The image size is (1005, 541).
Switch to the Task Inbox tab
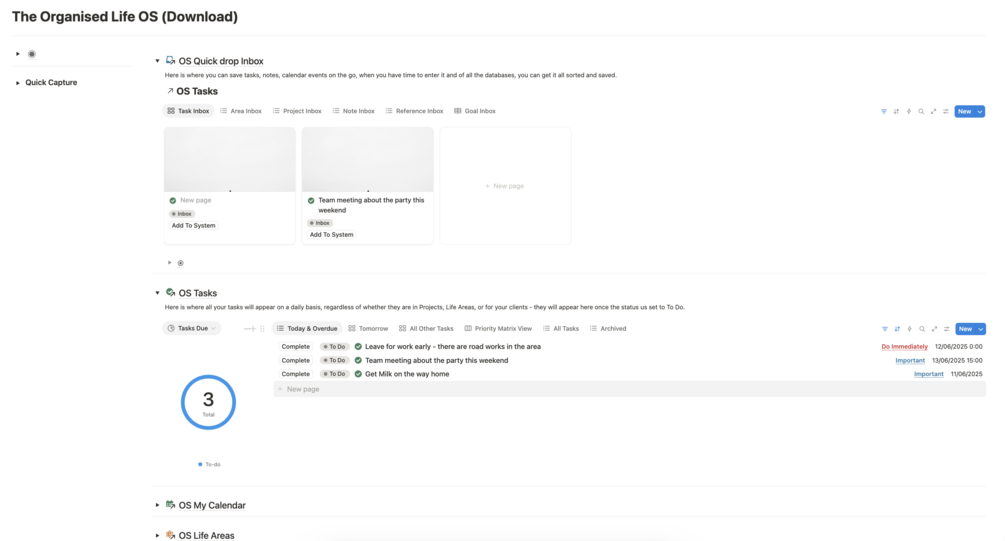coord(188,111)
